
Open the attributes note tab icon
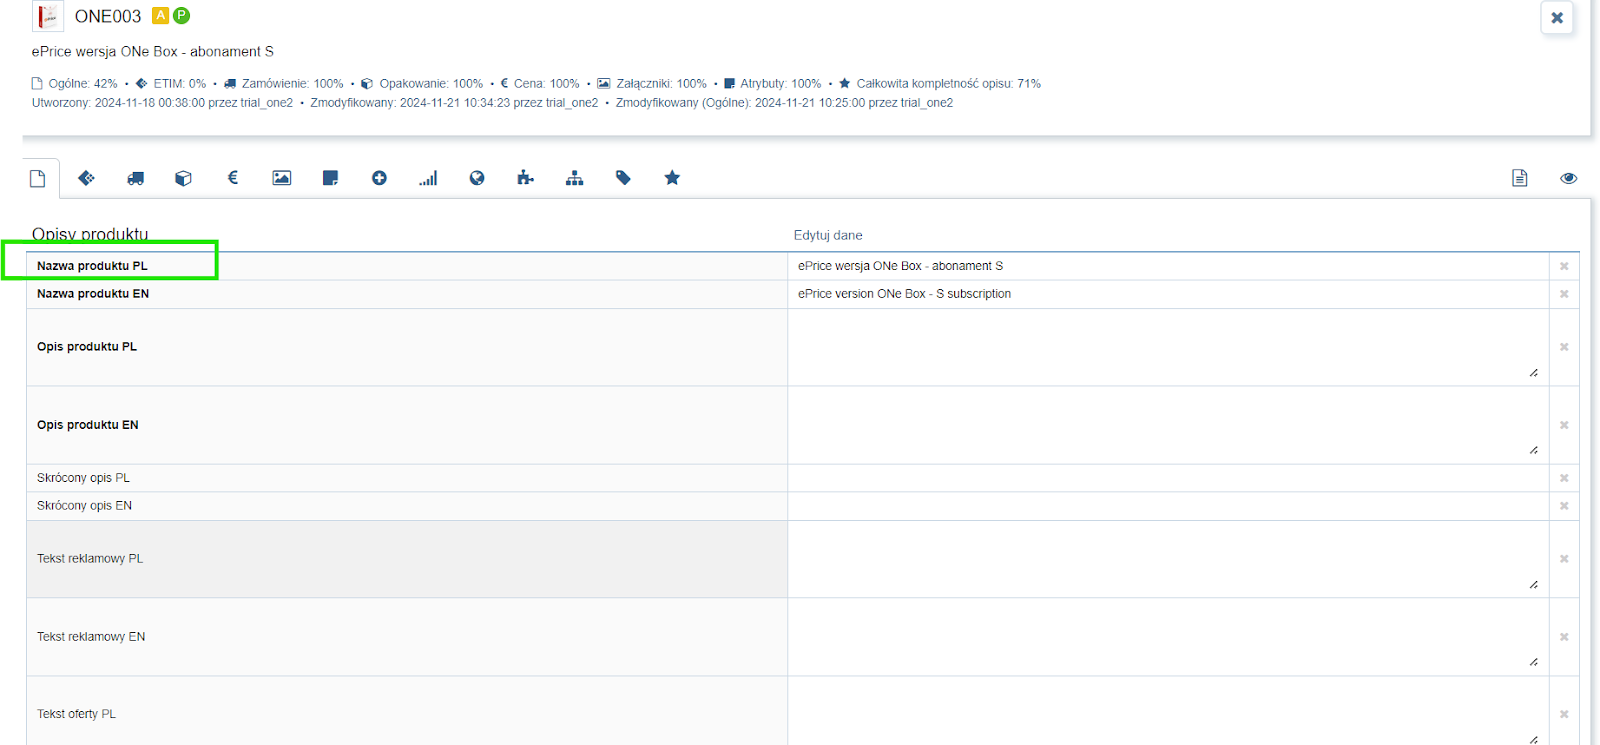[x=331, y=178]
